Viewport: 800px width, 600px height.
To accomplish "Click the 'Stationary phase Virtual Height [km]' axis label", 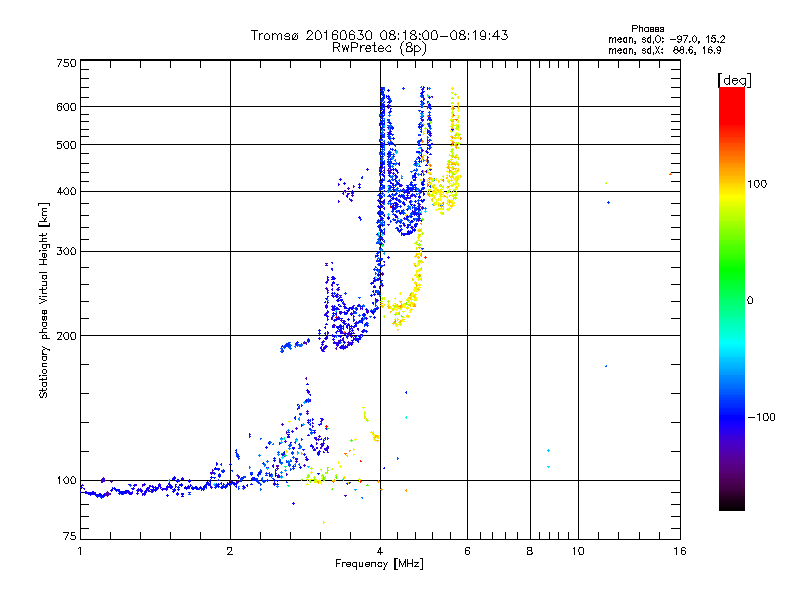I will (43, 301).
